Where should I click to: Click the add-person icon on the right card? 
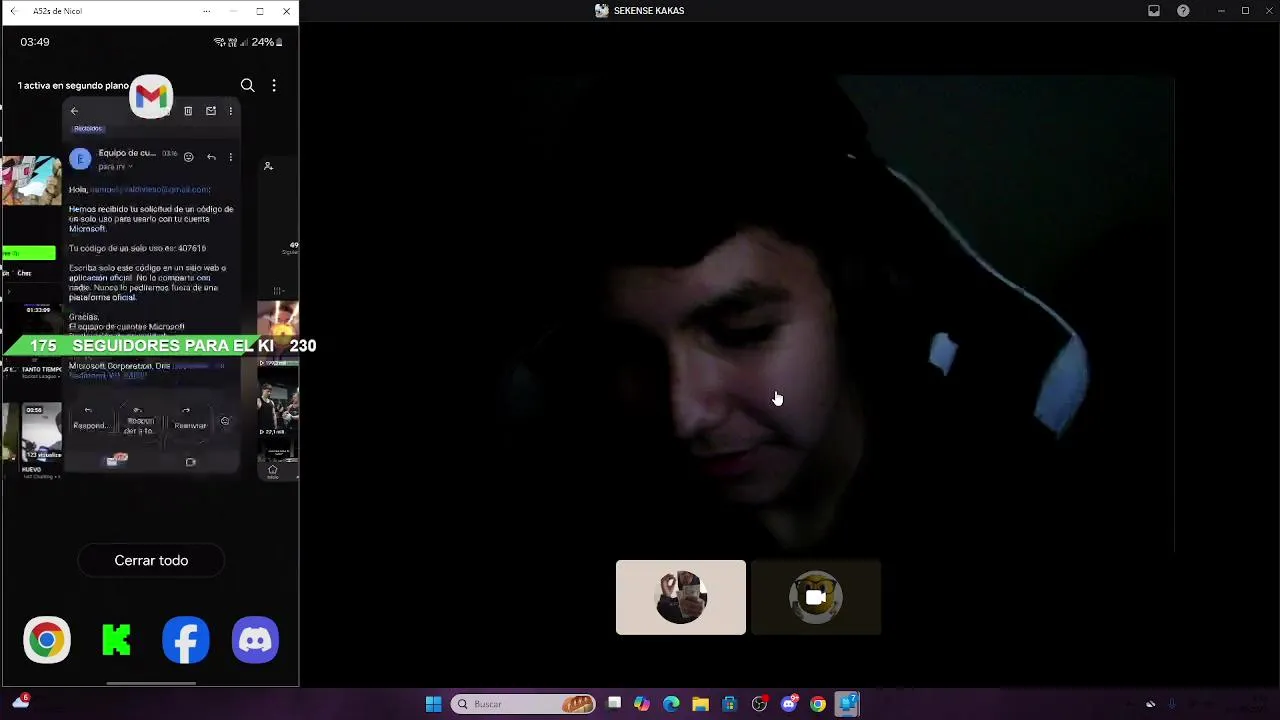268,166
